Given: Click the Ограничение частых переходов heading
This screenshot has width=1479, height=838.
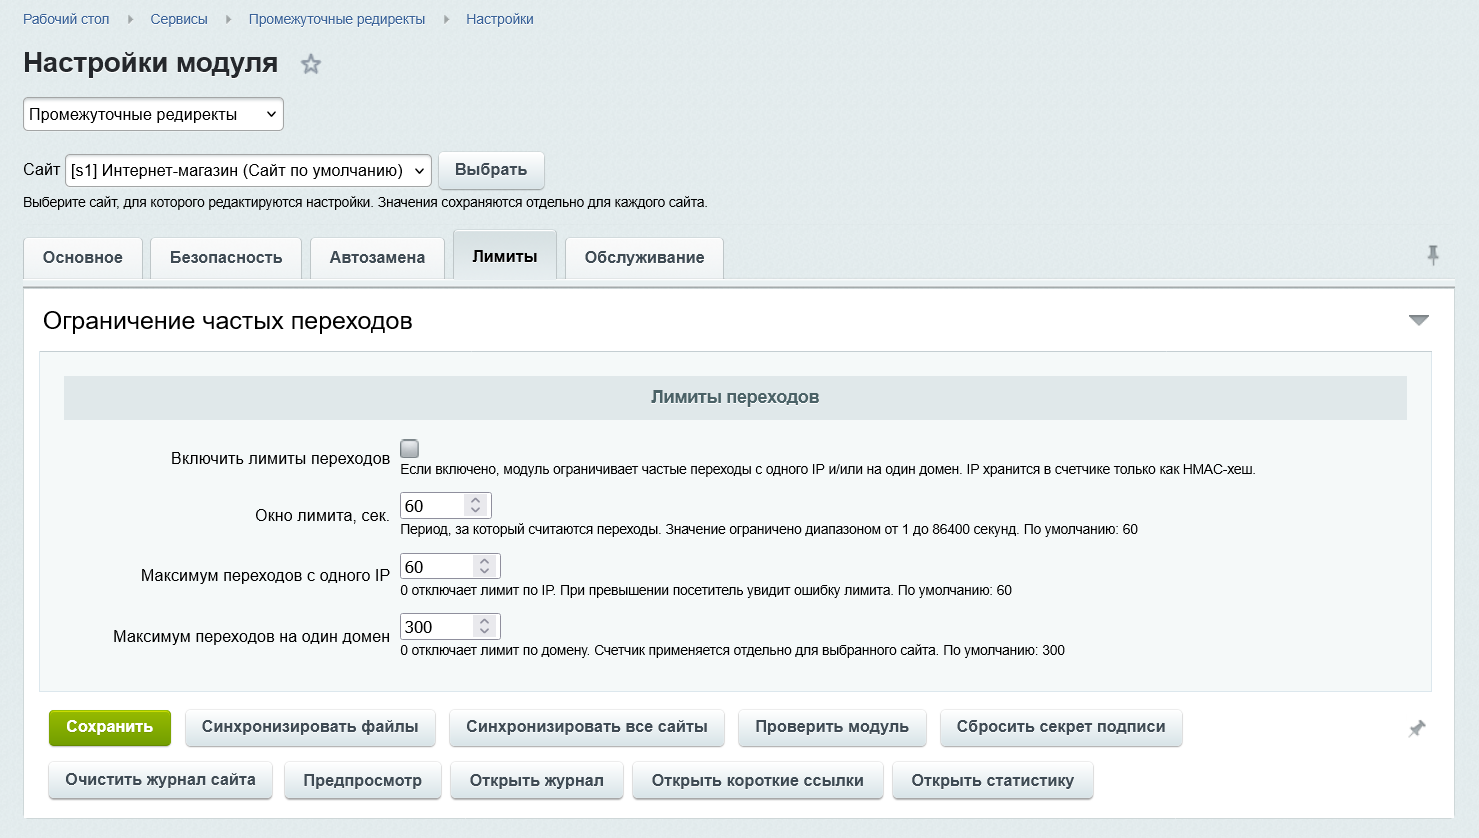Looking at the screenshot, I should point(228,321).
